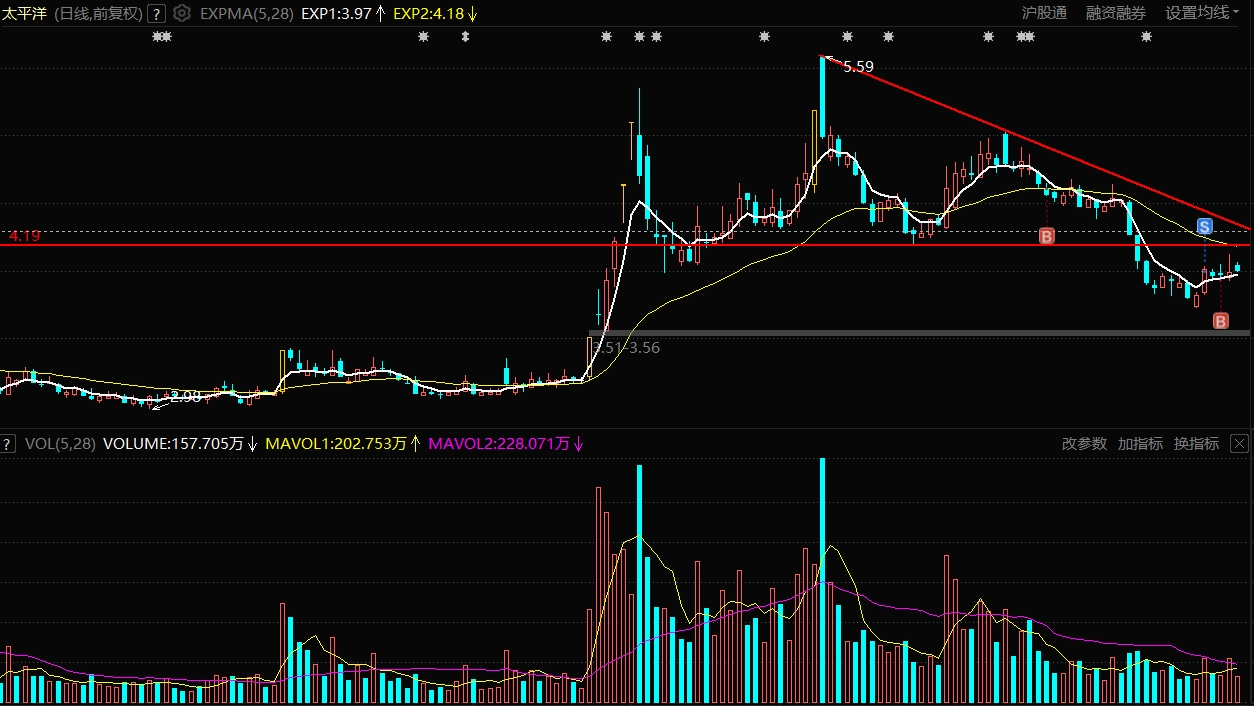Click the up-down arrow event marker in top row
Image resolution: width=1254 pixels, height=706 pixels.
click(465, 37)
